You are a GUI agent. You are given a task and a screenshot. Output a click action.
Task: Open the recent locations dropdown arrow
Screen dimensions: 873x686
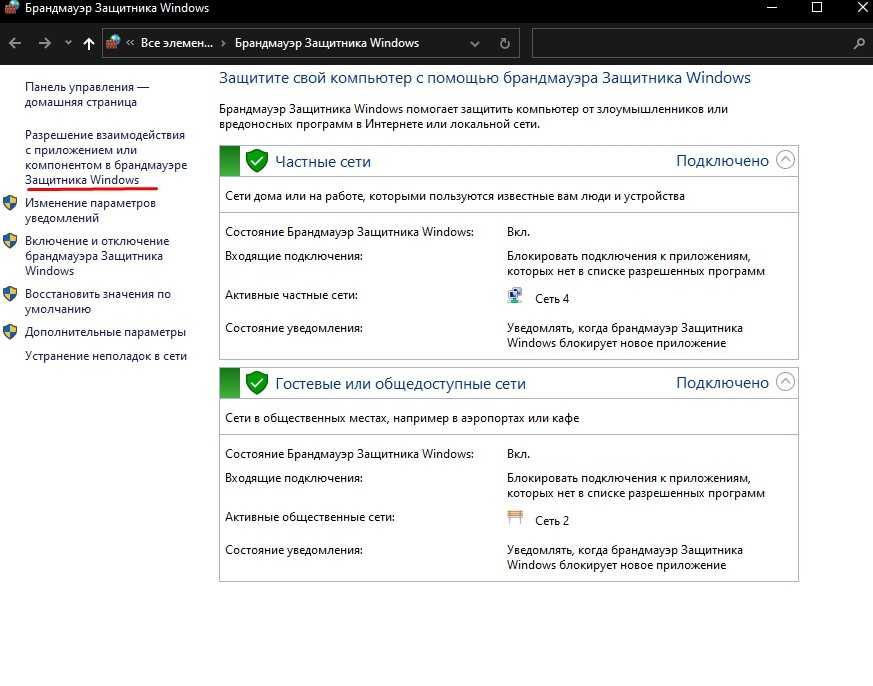click(x=68, y=44)
